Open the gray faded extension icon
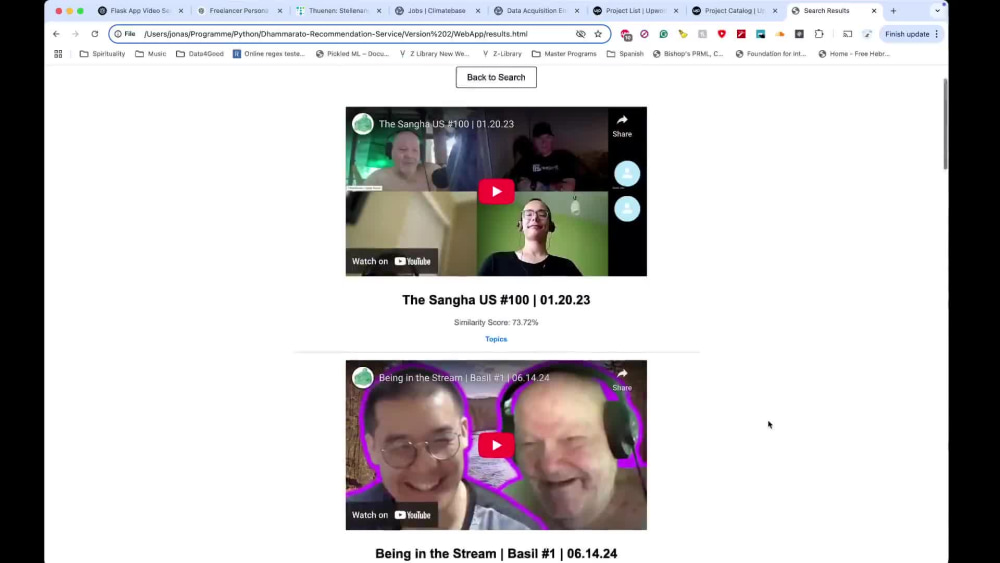Screen dimensions: 1000x563 702,34
